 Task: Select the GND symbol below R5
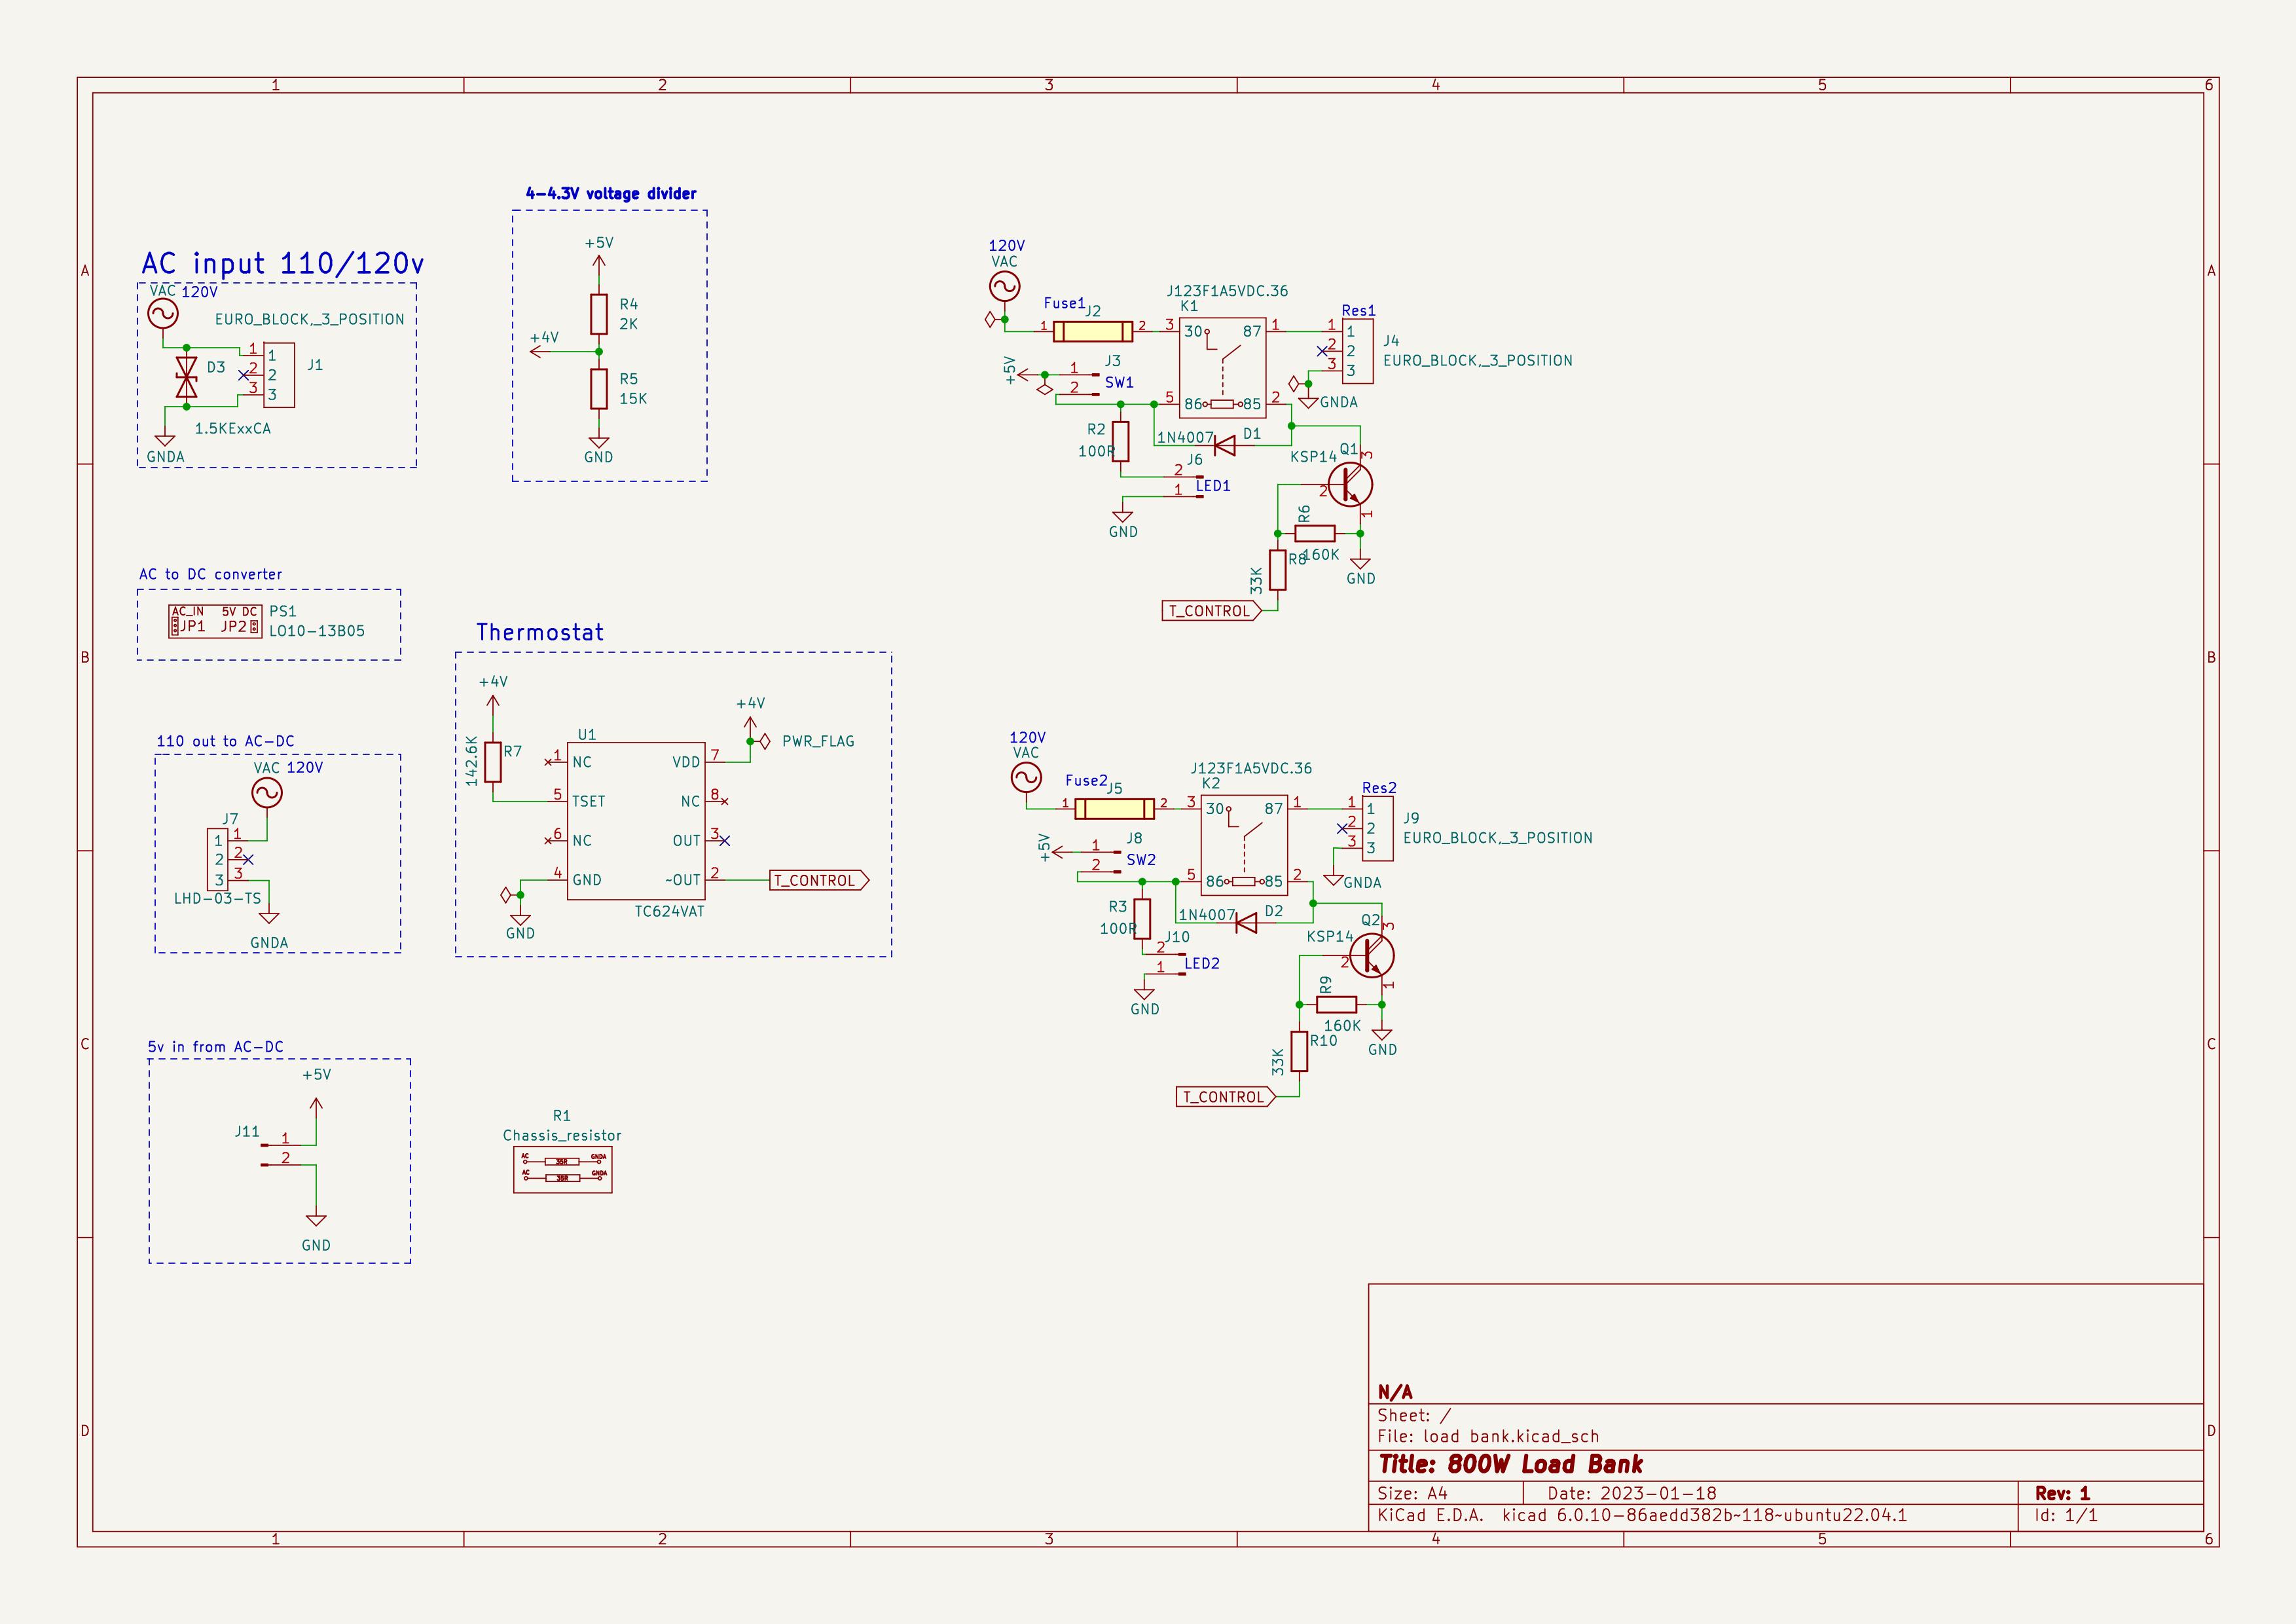coord(598,441)
